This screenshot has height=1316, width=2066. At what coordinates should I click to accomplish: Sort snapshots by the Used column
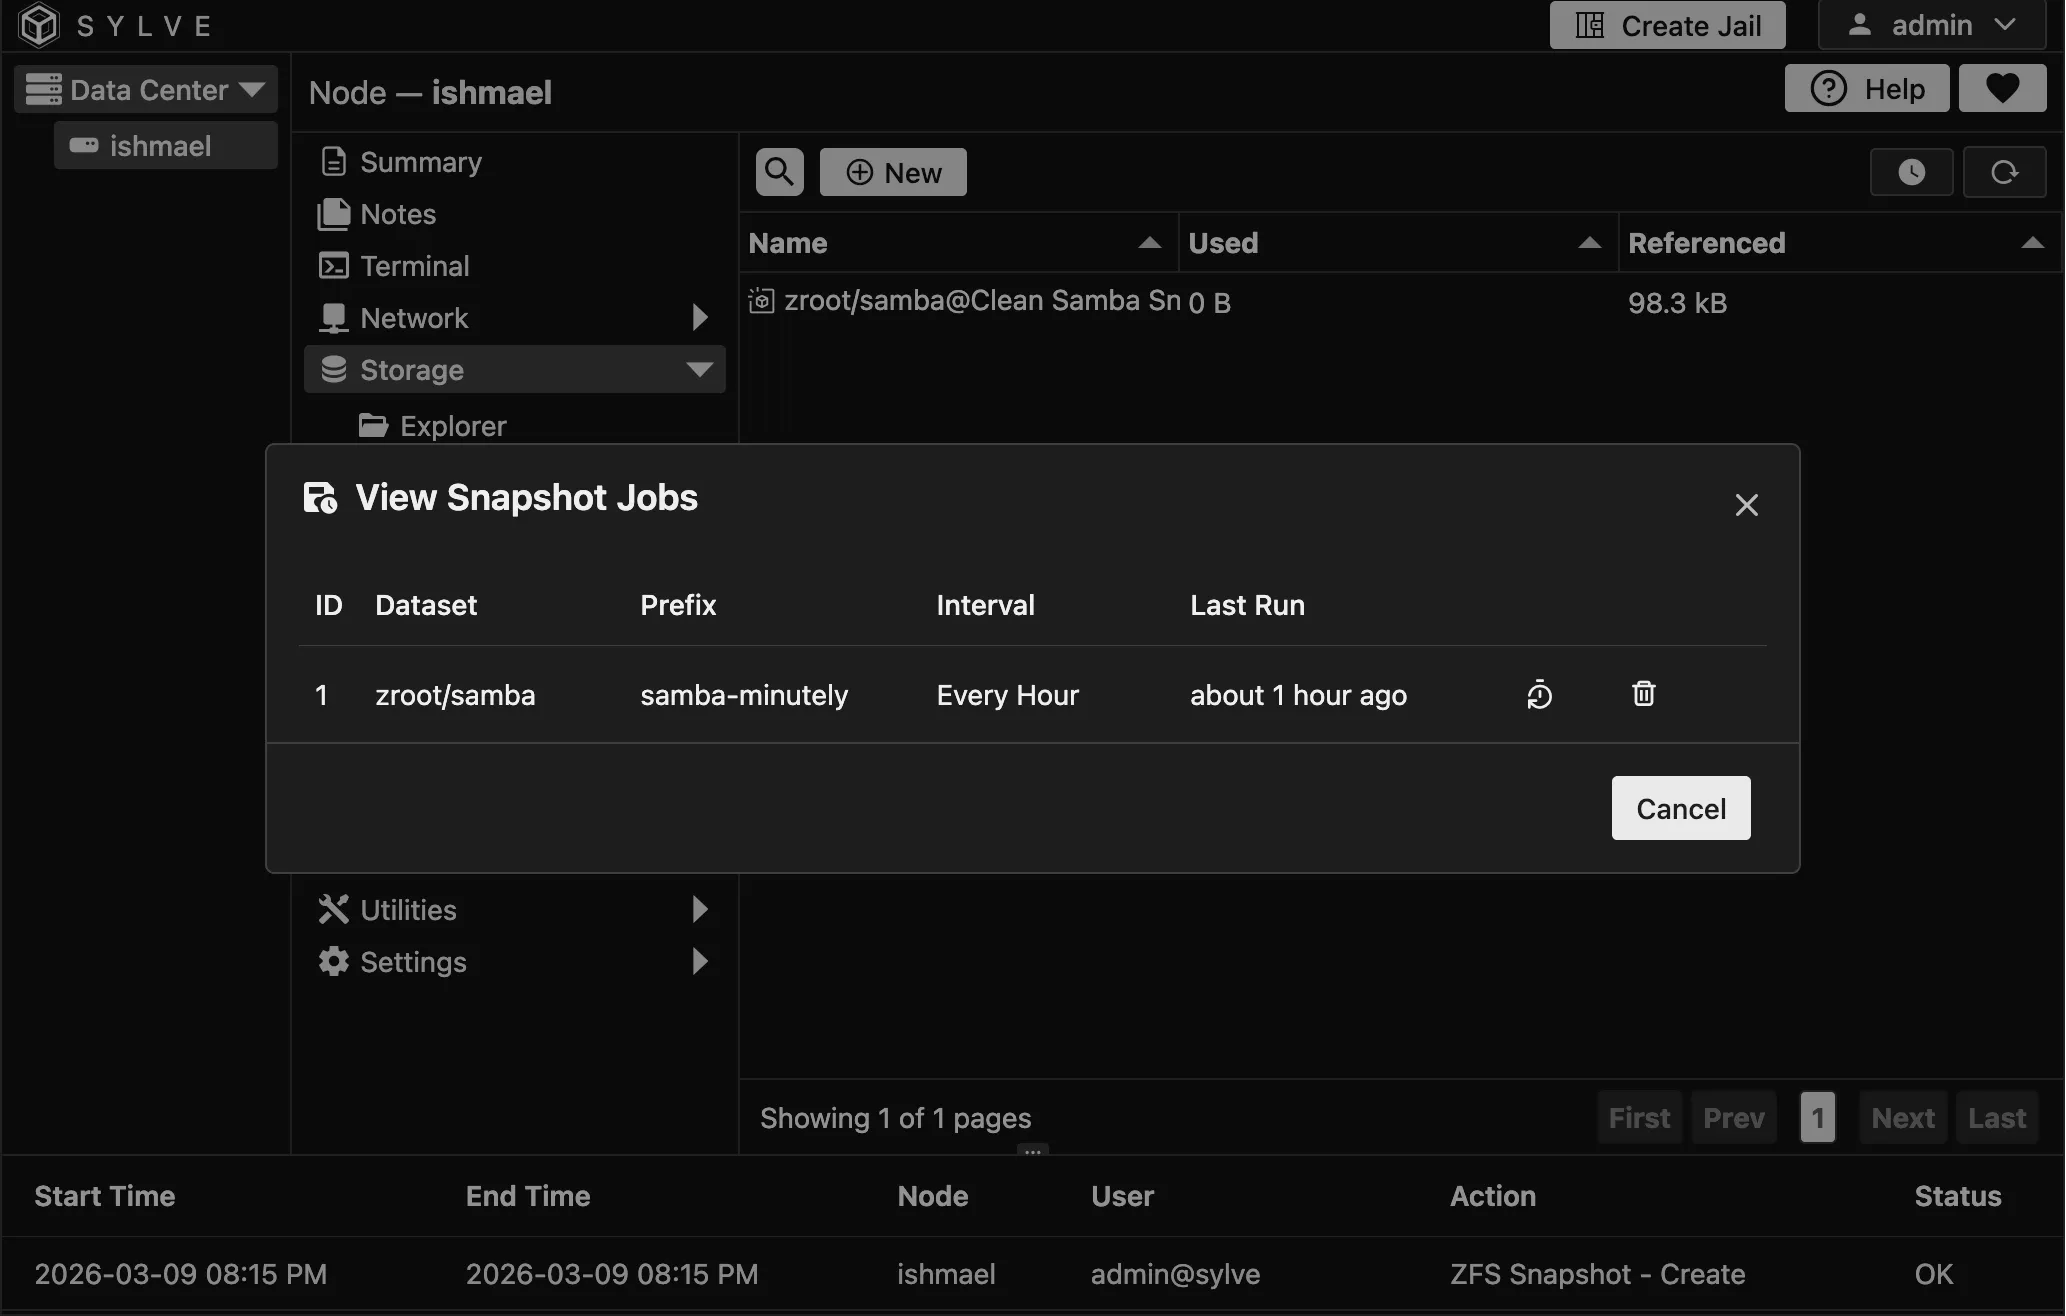point(1222,242)
